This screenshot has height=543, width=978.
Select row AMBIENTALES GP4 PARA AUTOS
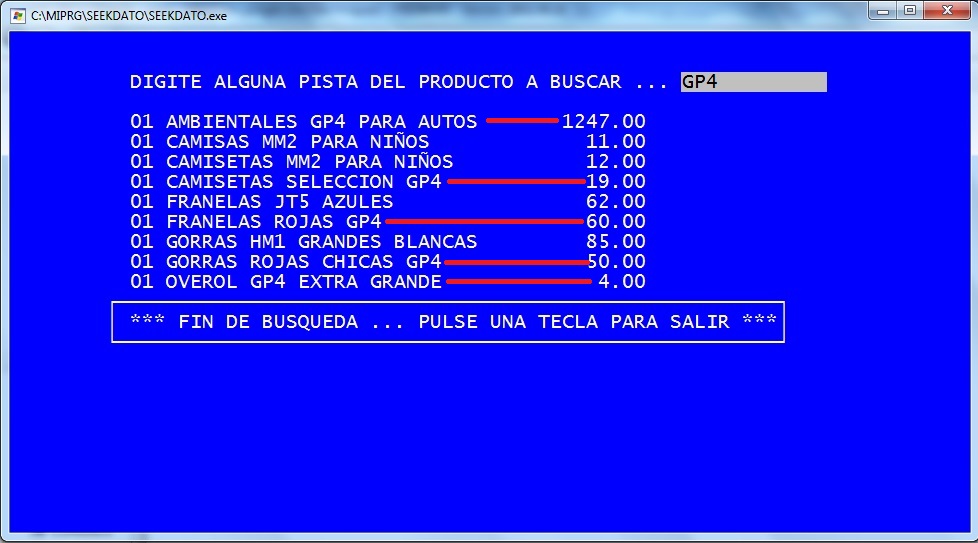coord(388,122)
